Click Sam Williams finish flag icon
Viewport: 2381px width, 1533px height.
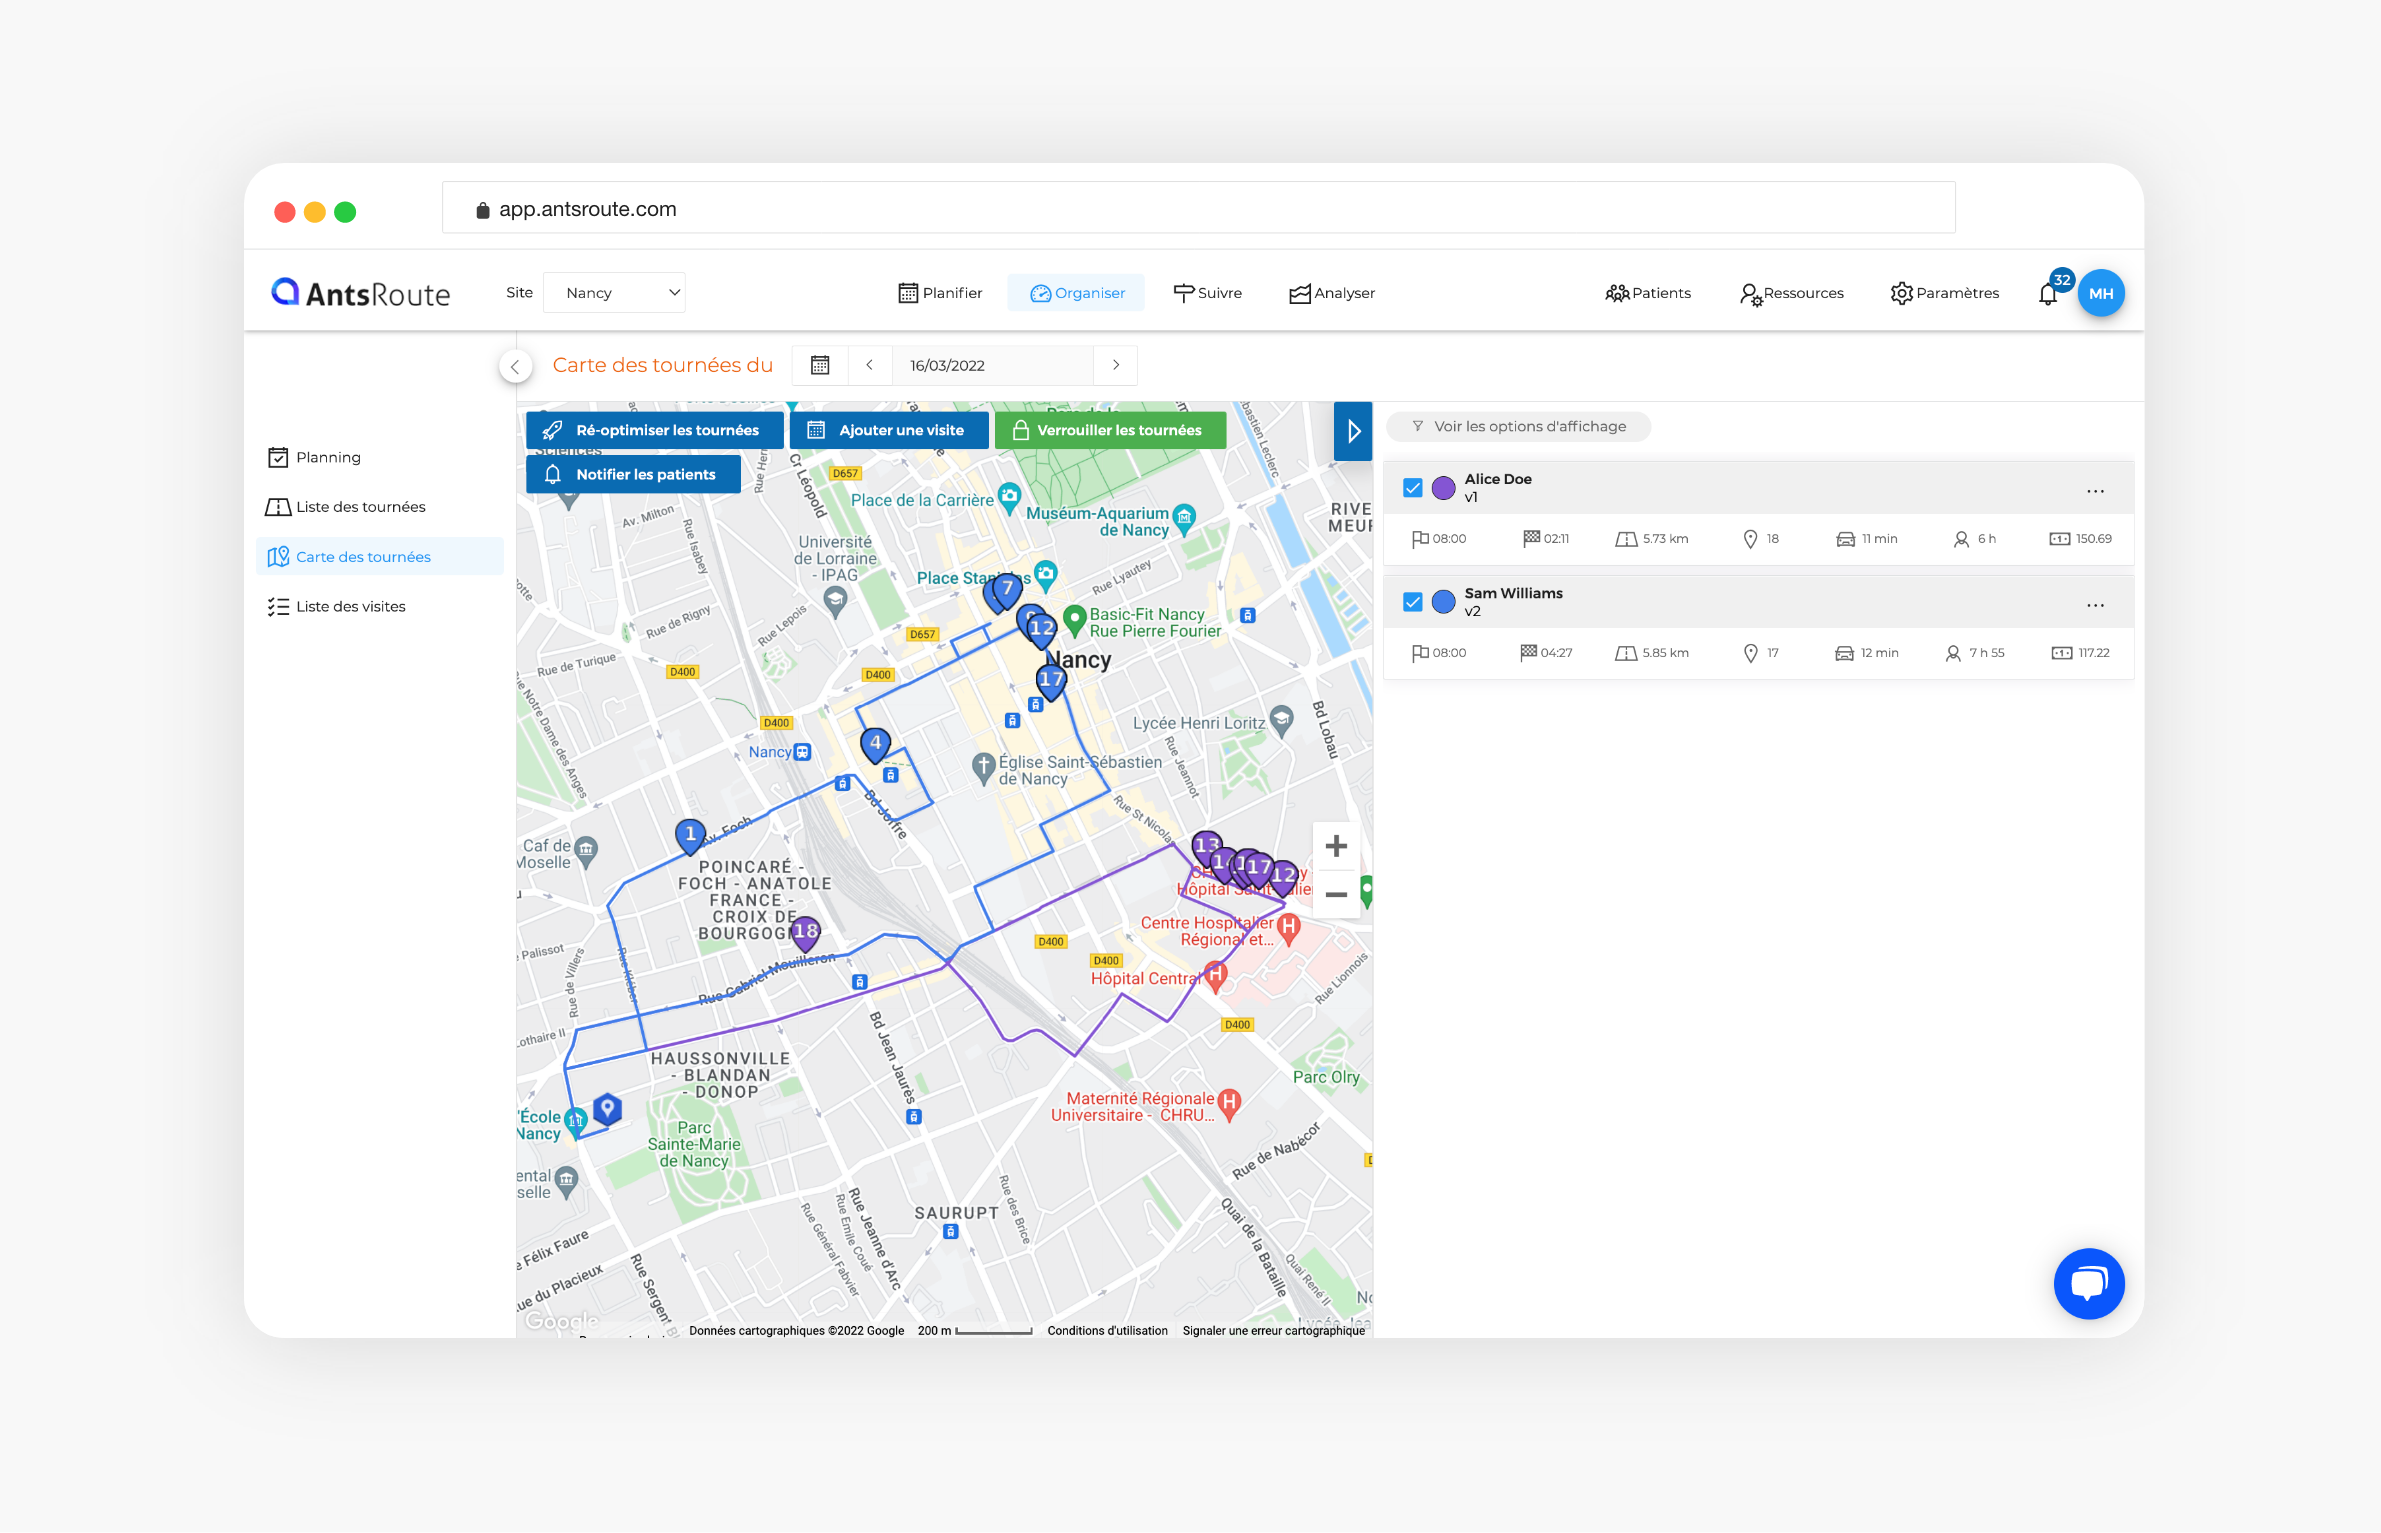[1528, 652]
